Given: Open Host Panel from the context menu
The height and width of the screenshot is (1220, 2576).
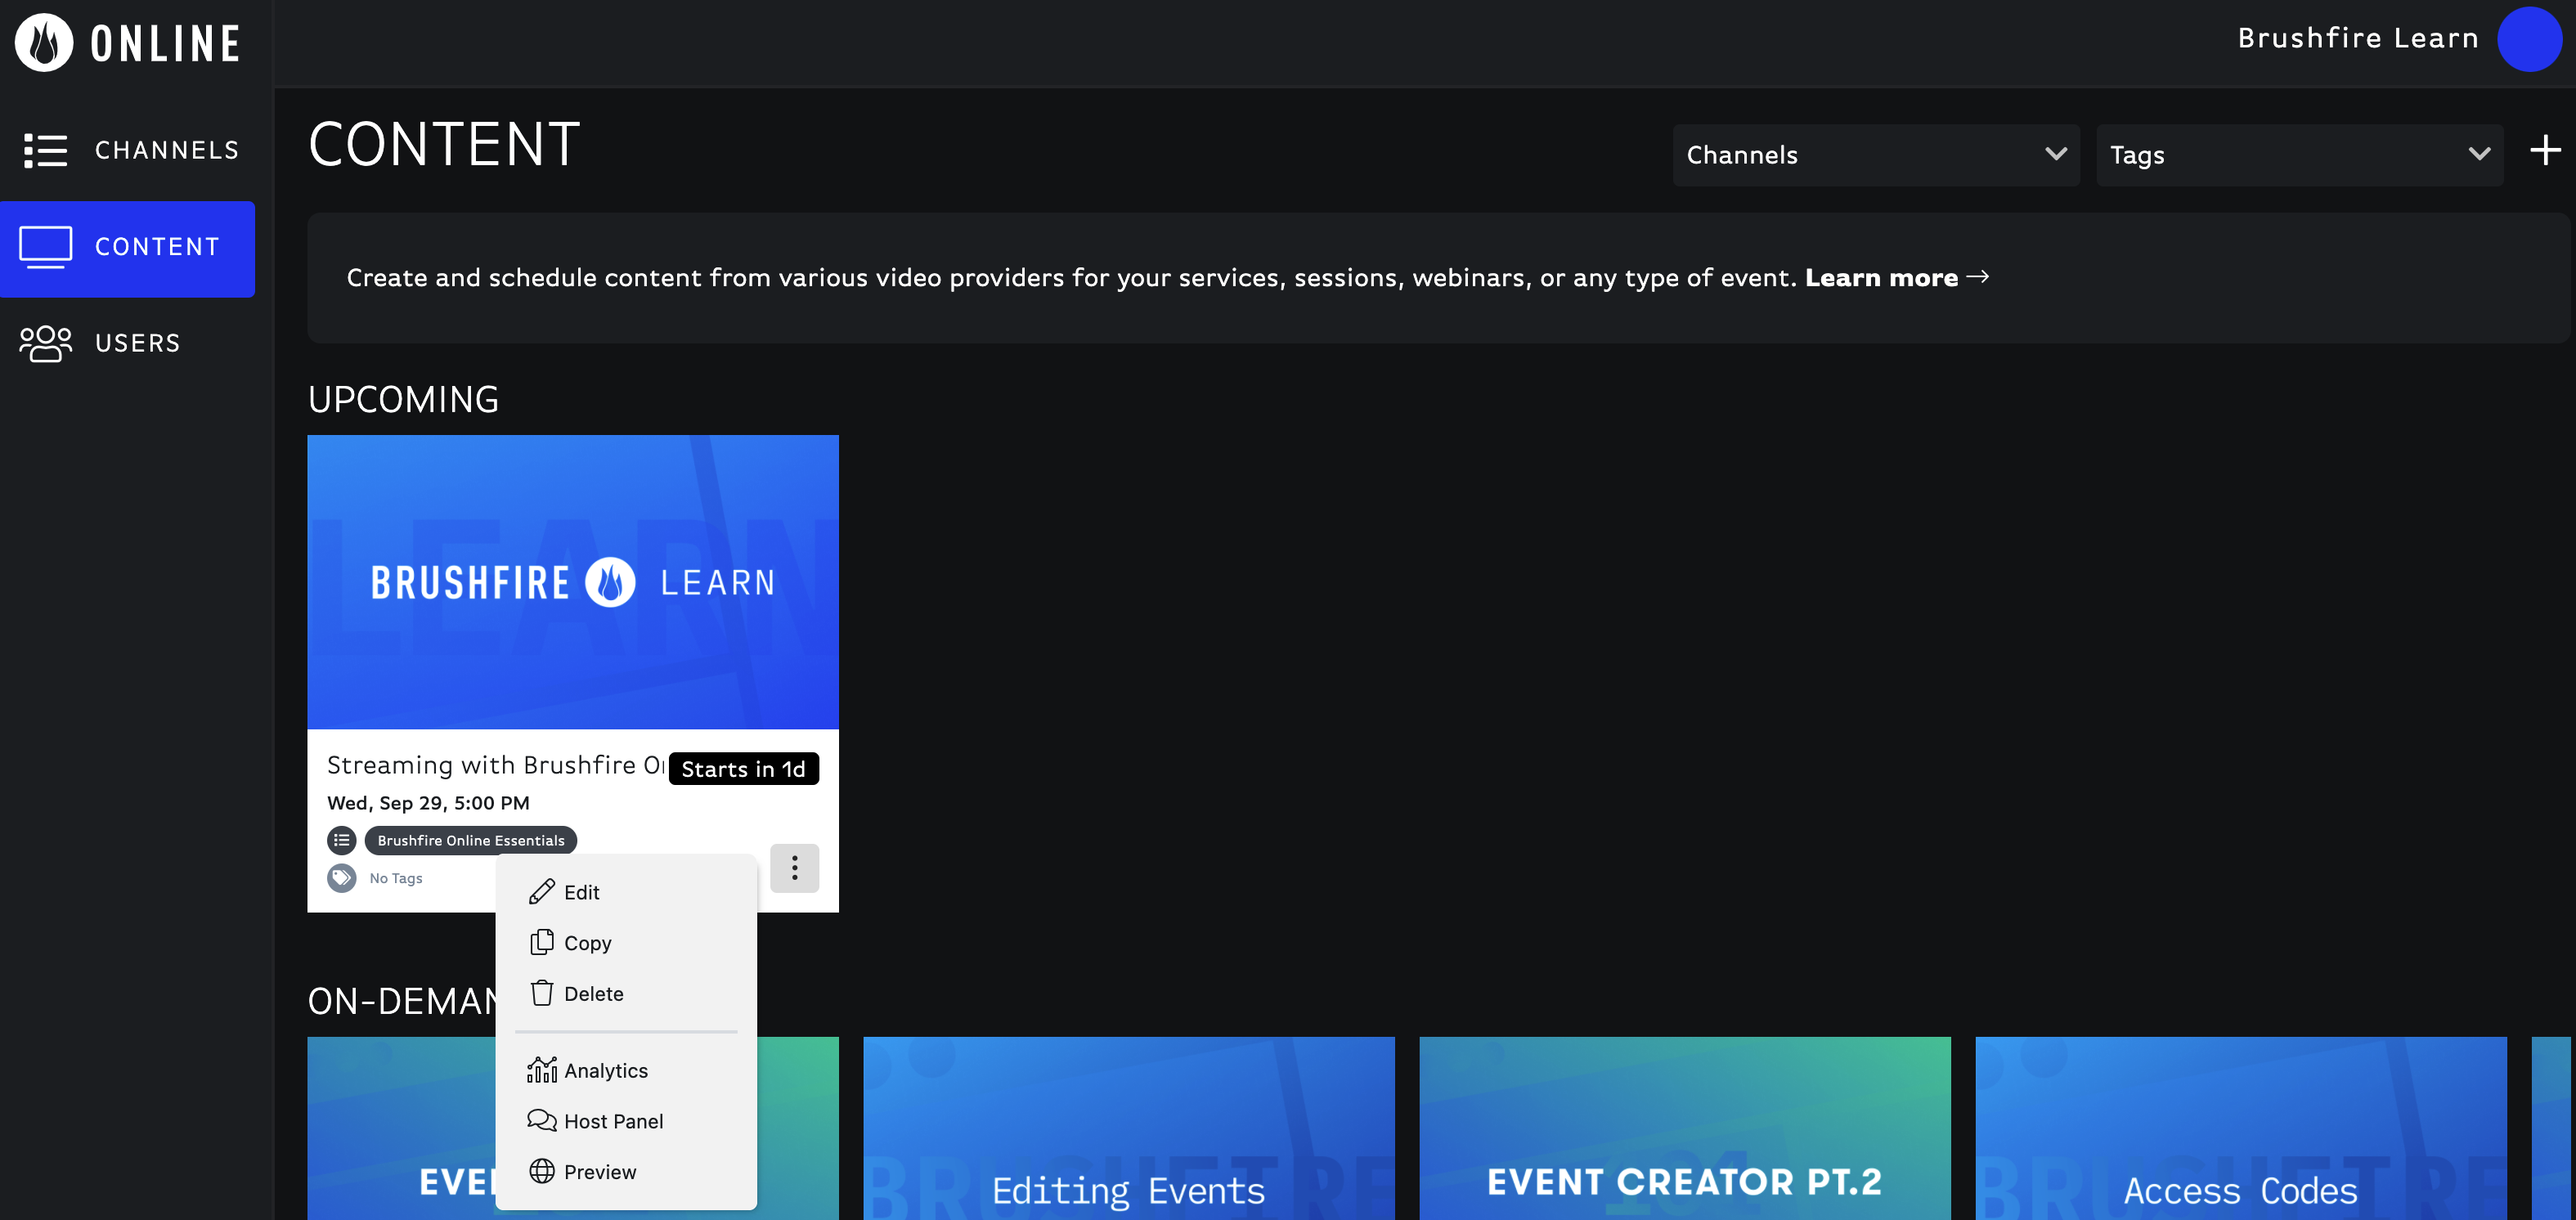Looking at the screenshot, I should tap(626, 1121).
